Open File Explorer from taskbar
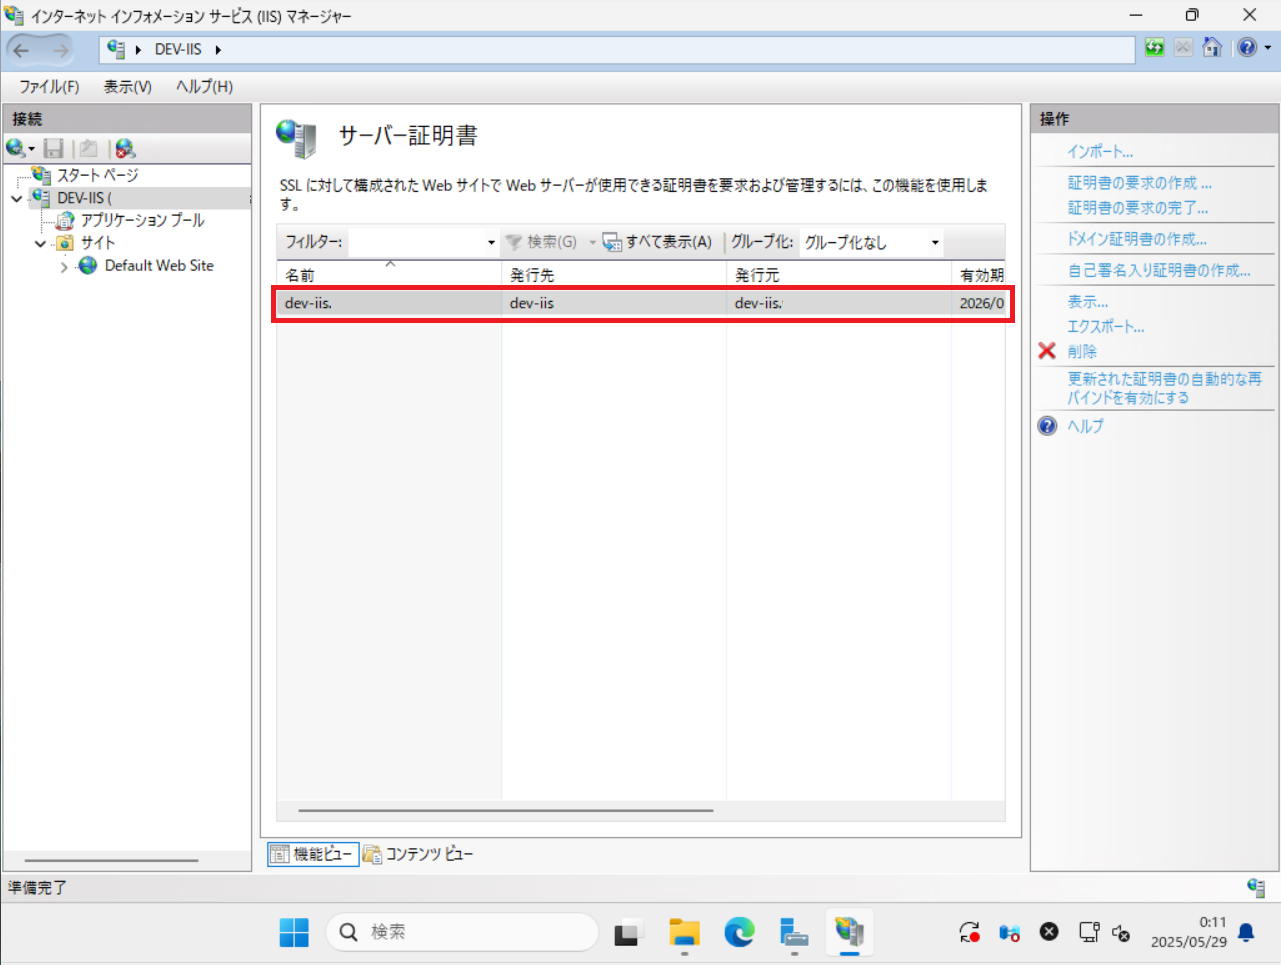 684,932
